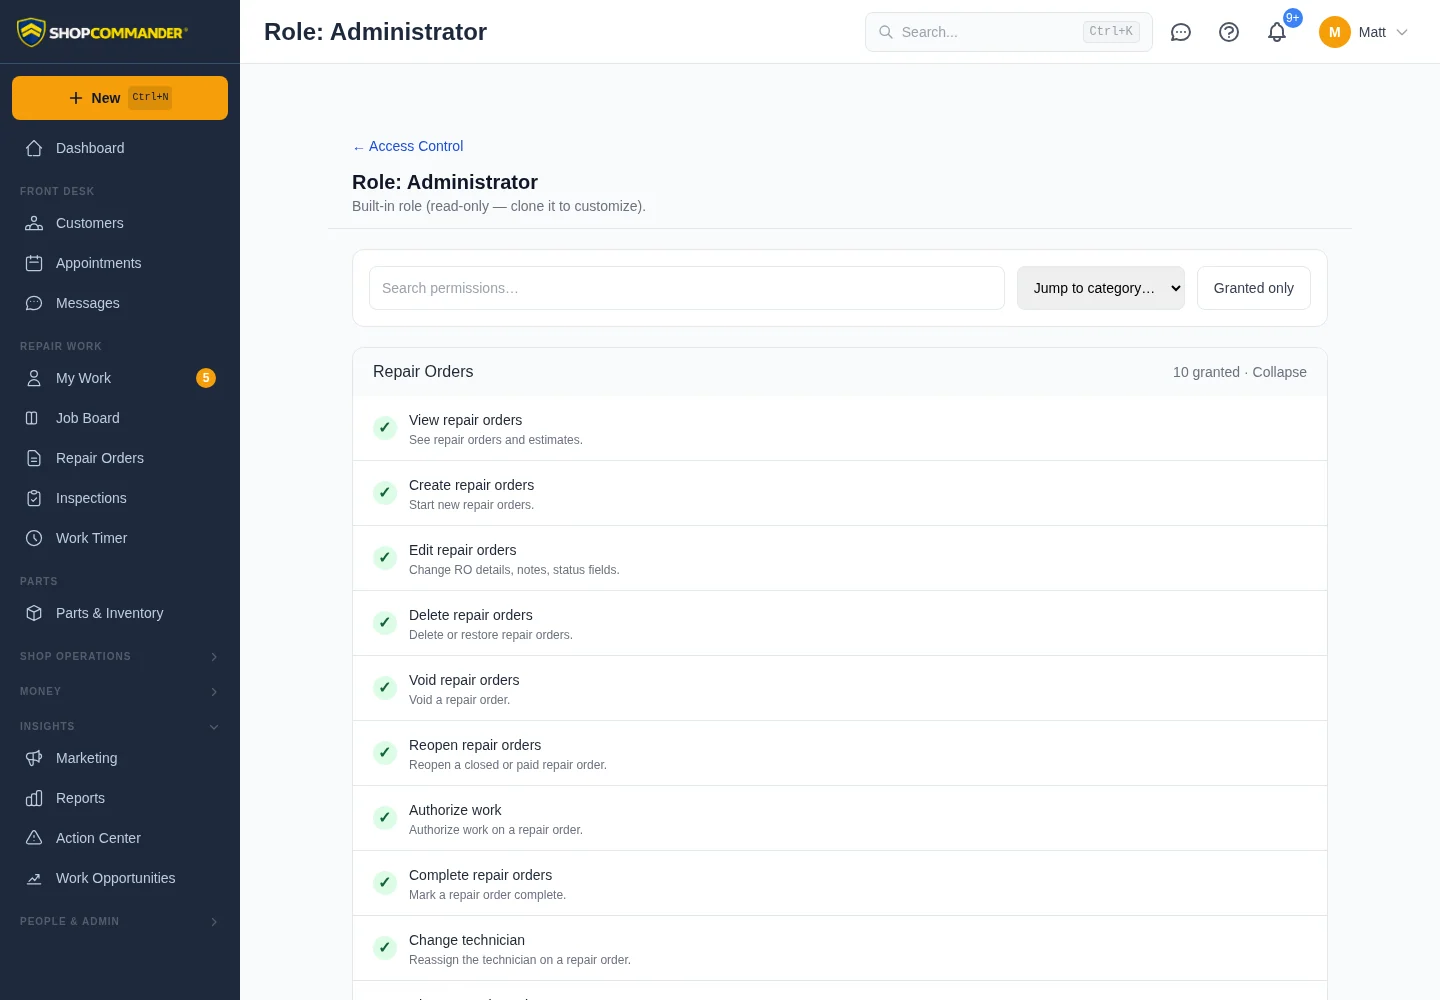Click the My Work badge showing 5
This screenshot has width=1440, height=1000.
pyautogui.click(x=206, y=378)
